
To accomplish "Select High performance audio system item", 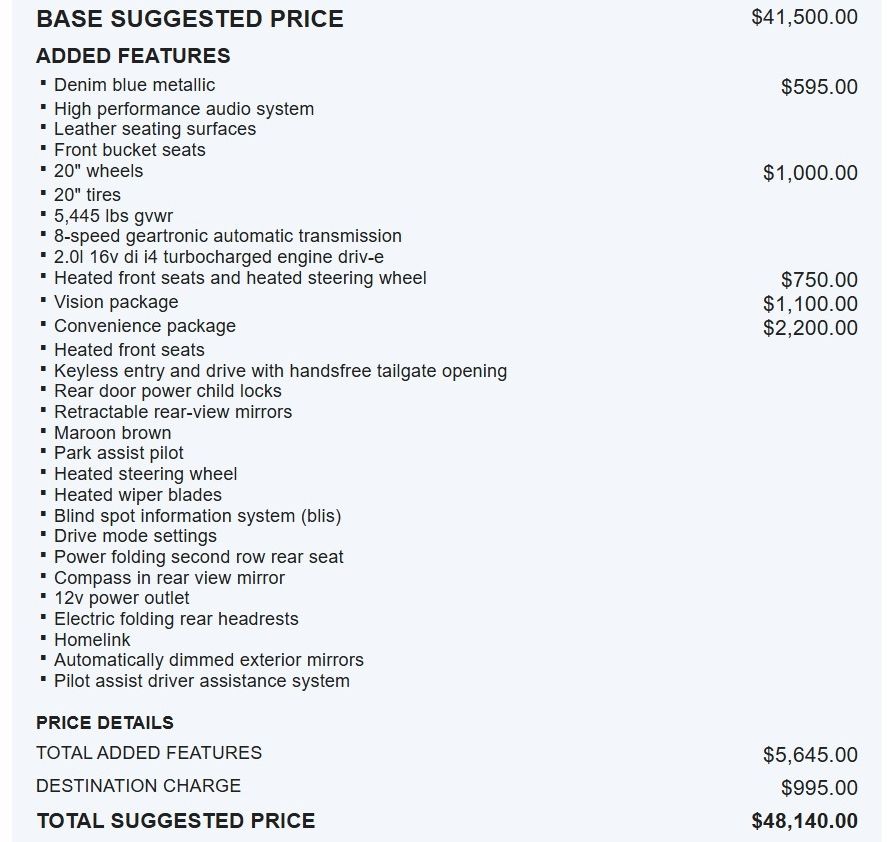I will (x=183, y=109).
